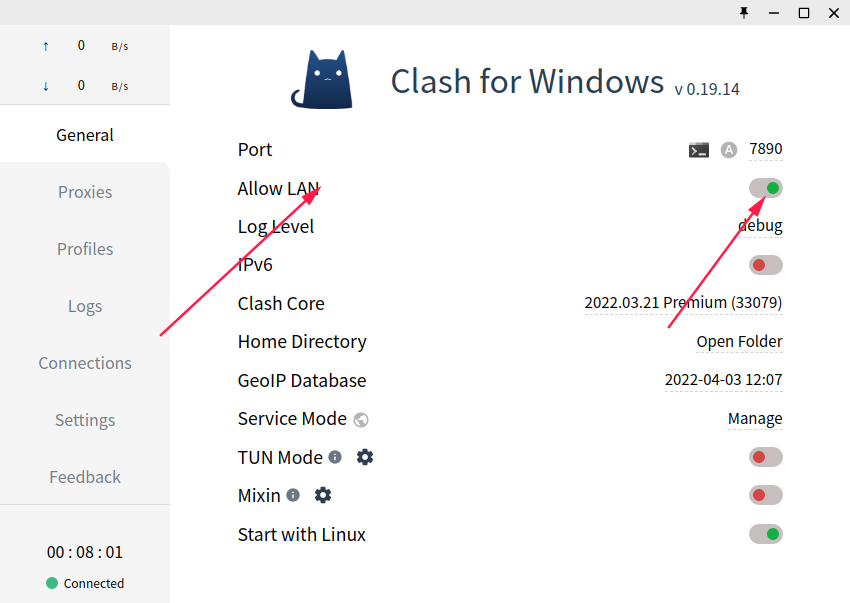The image size is (850, 603).
Task: Switch to the Proxies section
Action: [85, 192]
